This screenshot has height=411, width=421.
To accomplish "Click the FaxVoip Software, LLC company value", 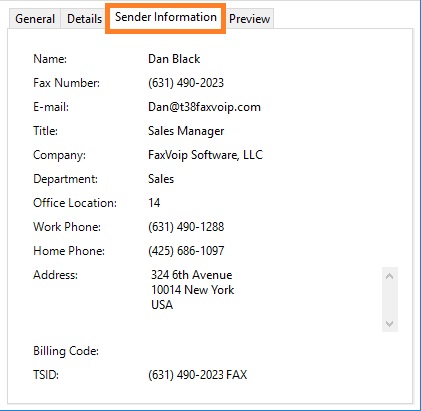I will [x=205, y=155].
